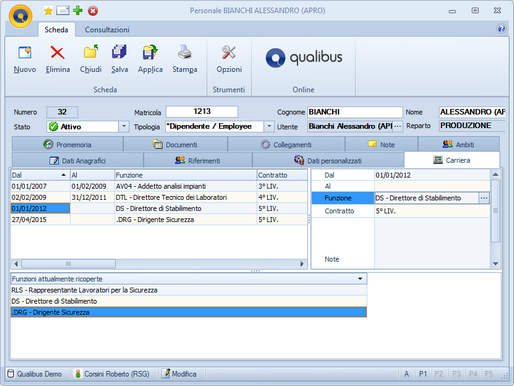514x386 pixels.
Task: Open the help question mark icon
Action: coord(501,29)
